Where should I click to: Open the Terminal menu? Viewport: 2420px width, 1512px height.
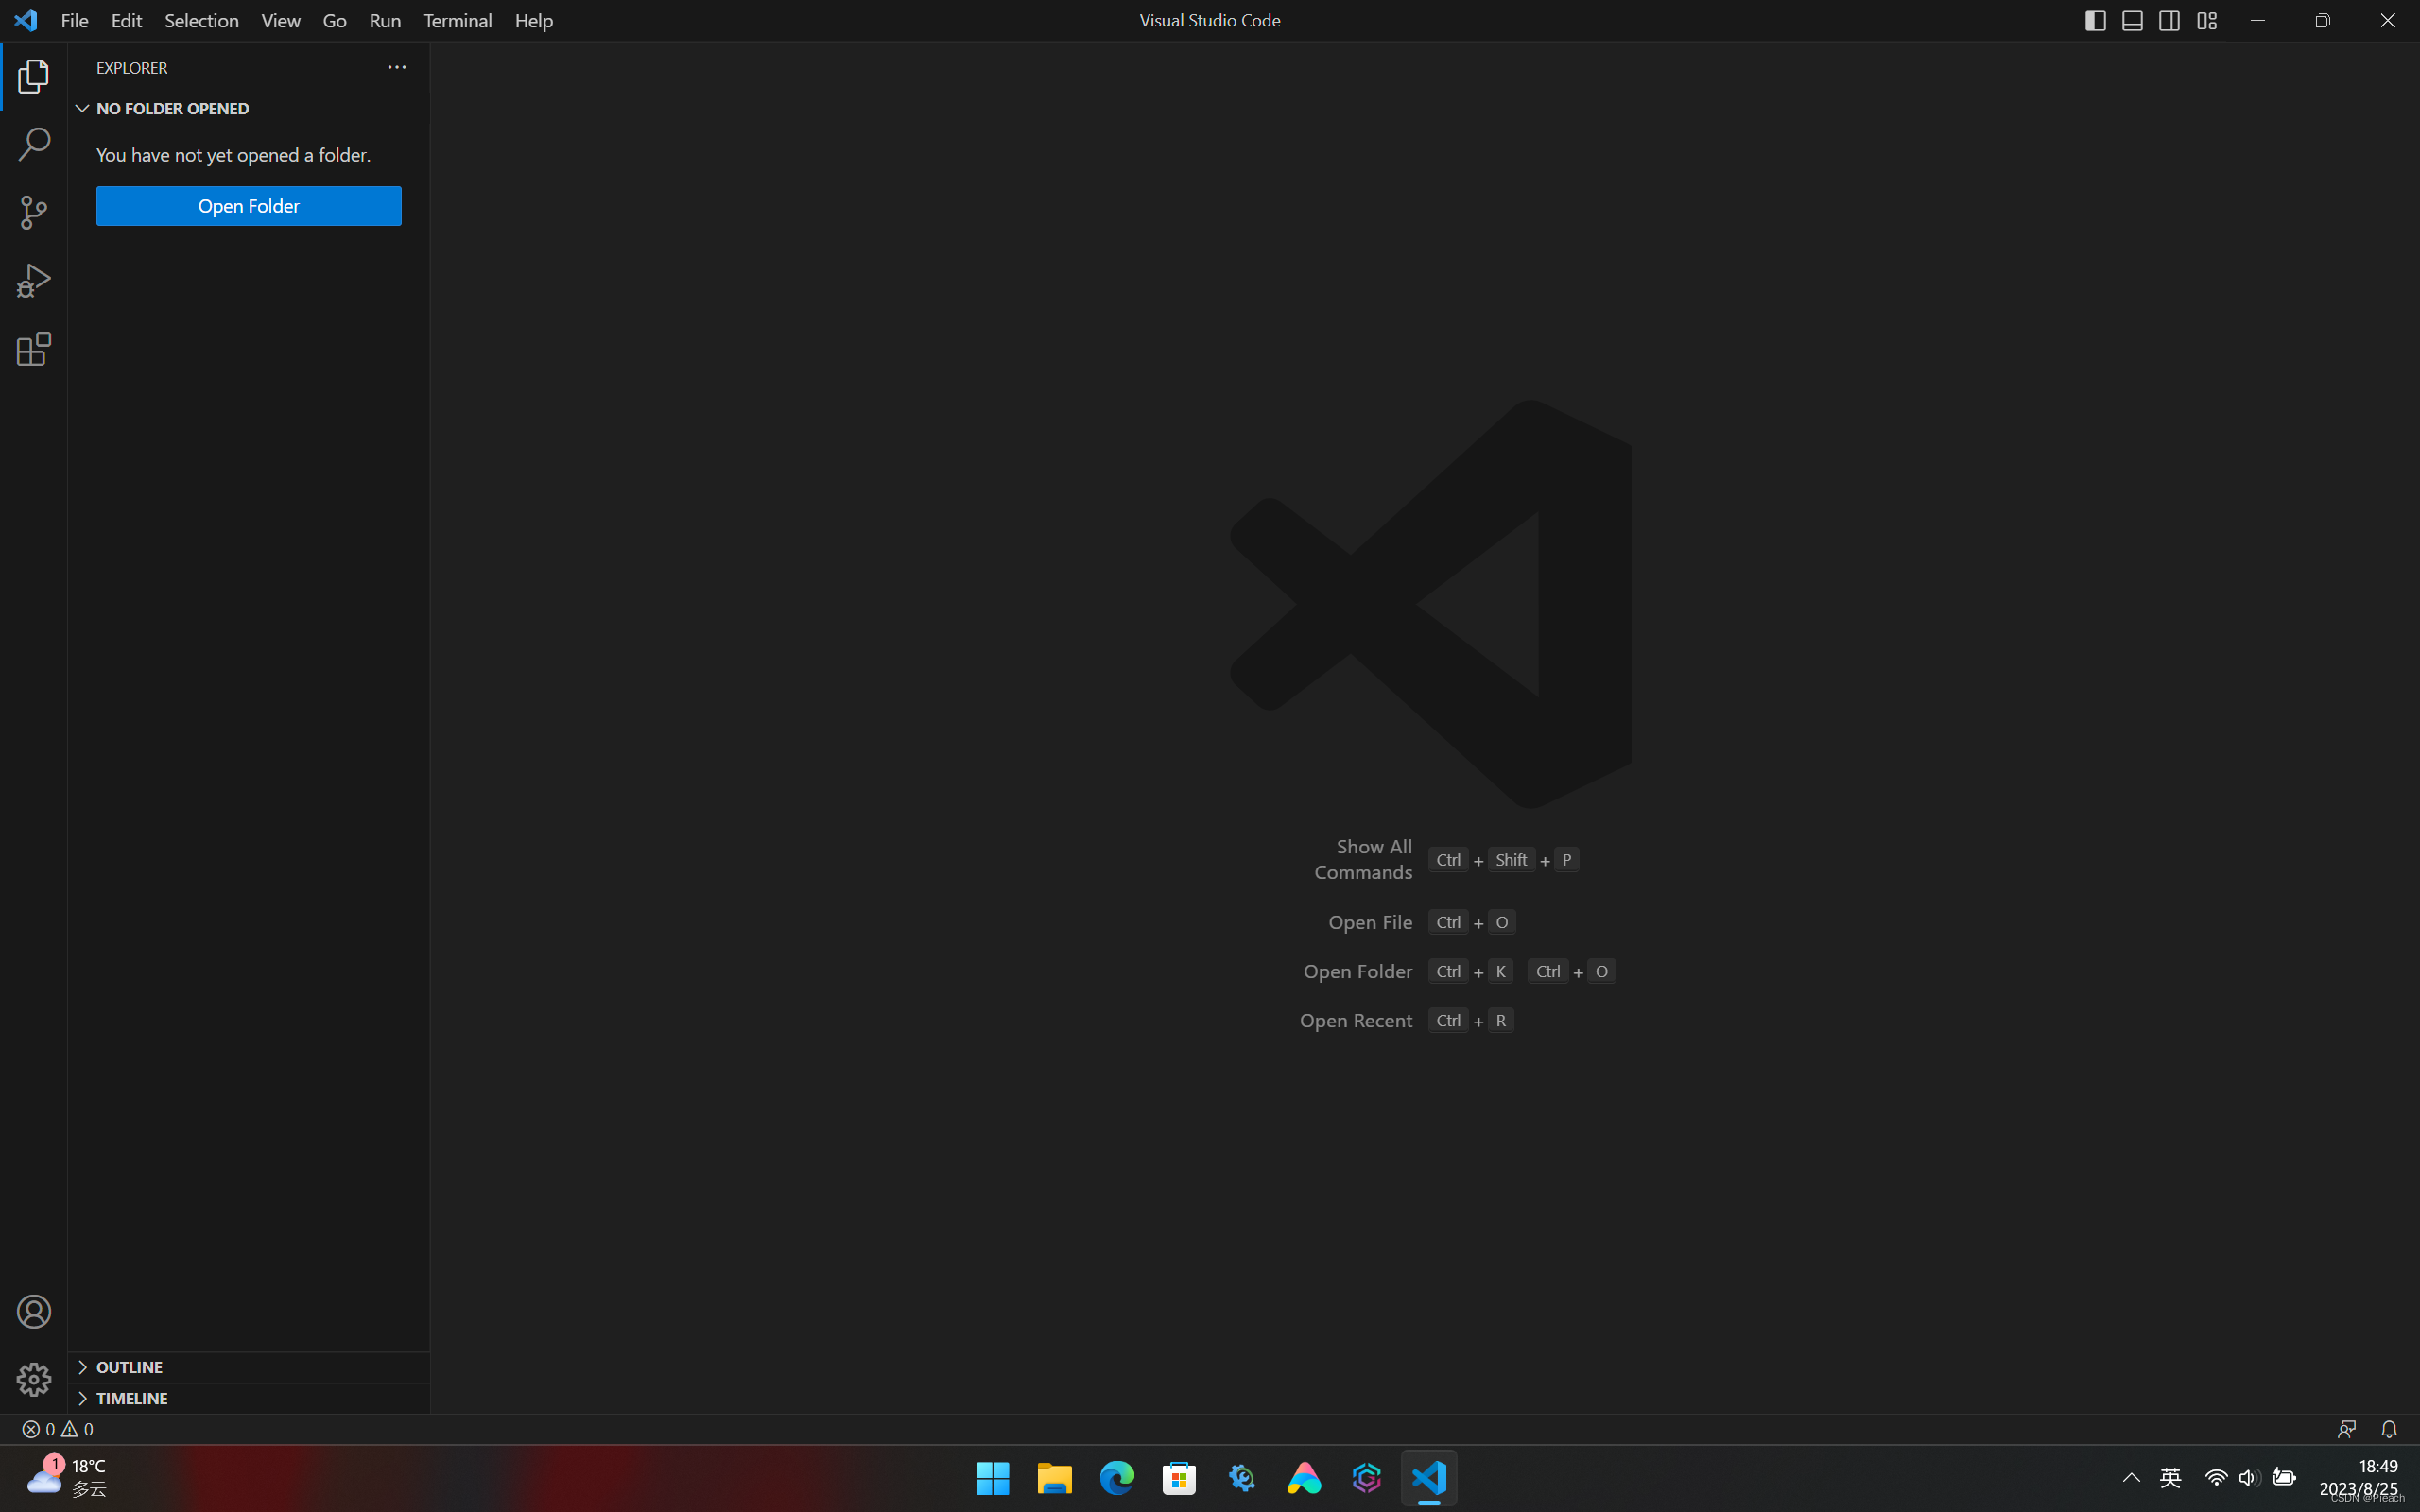pos(457,21)
